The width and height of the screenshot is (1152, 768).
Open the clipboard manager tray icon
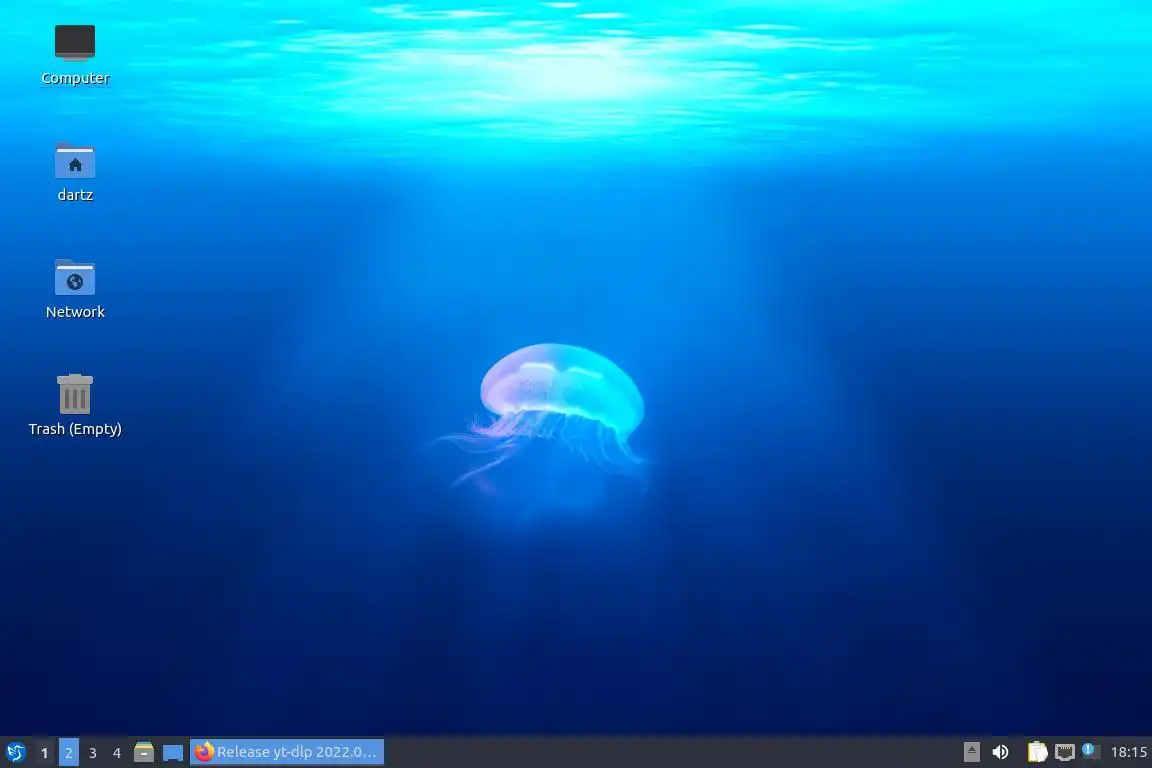(x=1037, y=752)
